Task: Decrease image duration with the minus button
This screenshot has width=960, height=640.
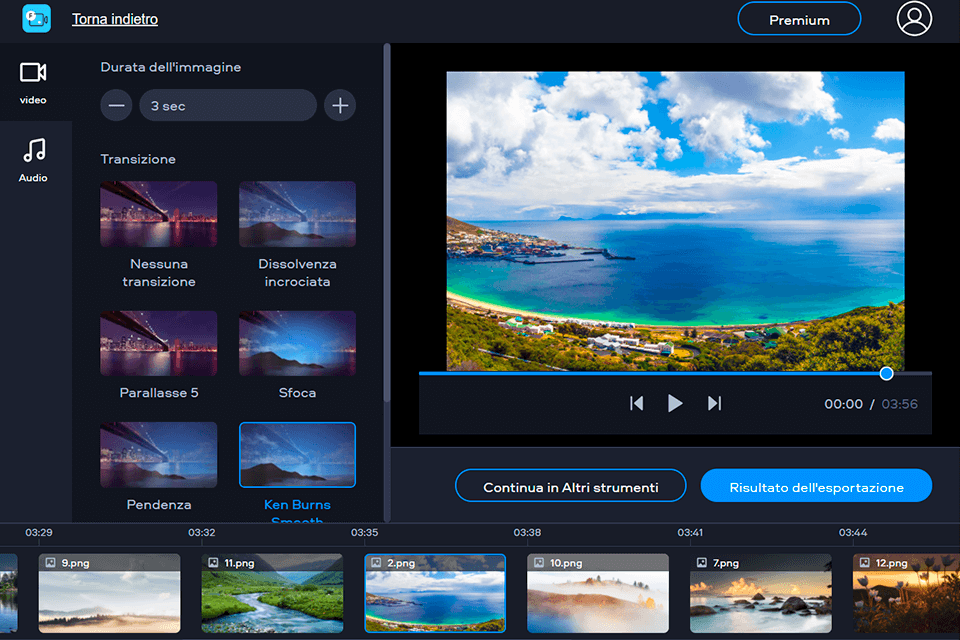Action: tap(115, 105)
